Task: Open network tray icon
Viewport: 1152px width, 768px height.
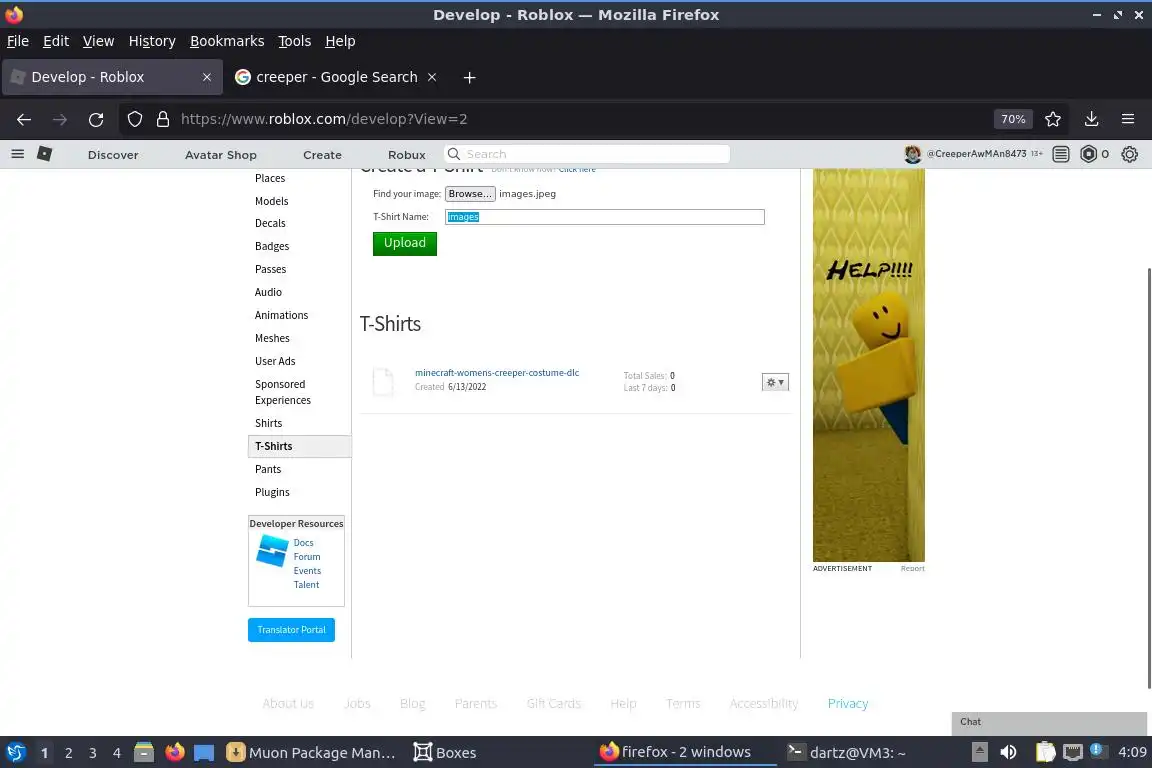Action: point(1073,752)
